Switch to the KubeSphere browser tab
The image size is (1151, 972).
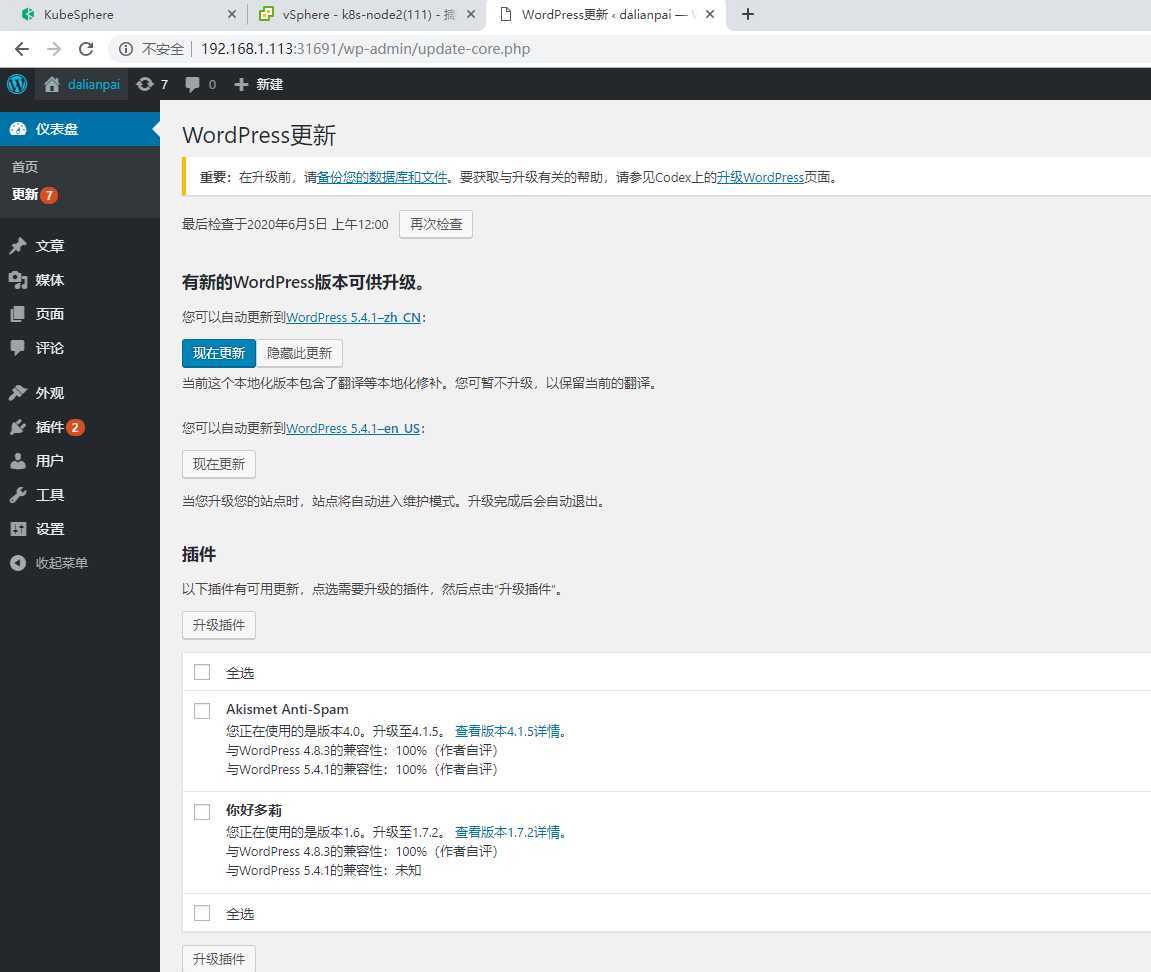click(x=123, y=14)
